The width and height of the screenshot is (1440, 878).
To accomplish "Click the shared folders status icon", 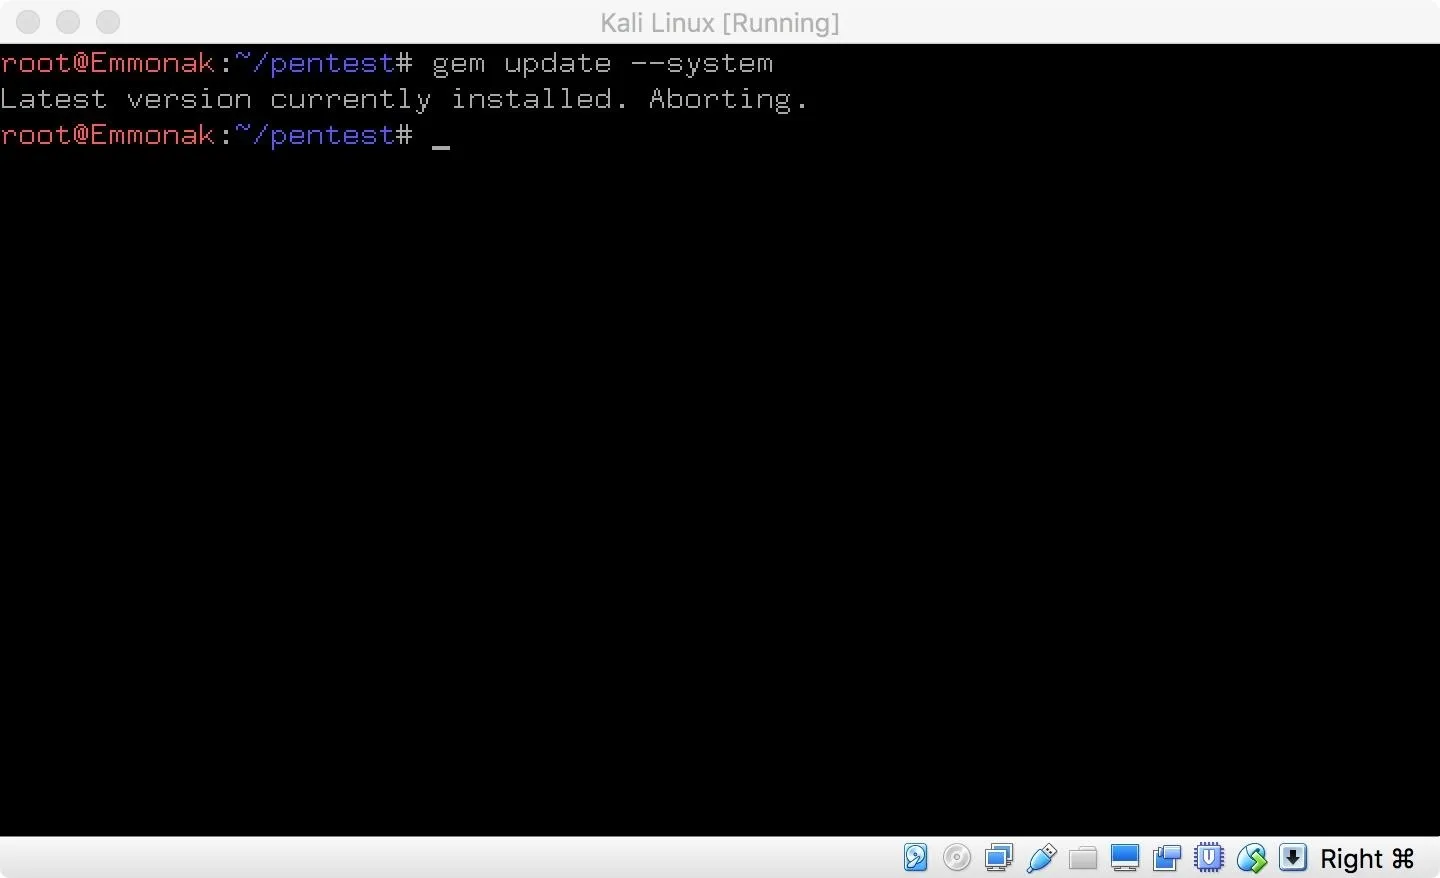I will pos(1083,858).
